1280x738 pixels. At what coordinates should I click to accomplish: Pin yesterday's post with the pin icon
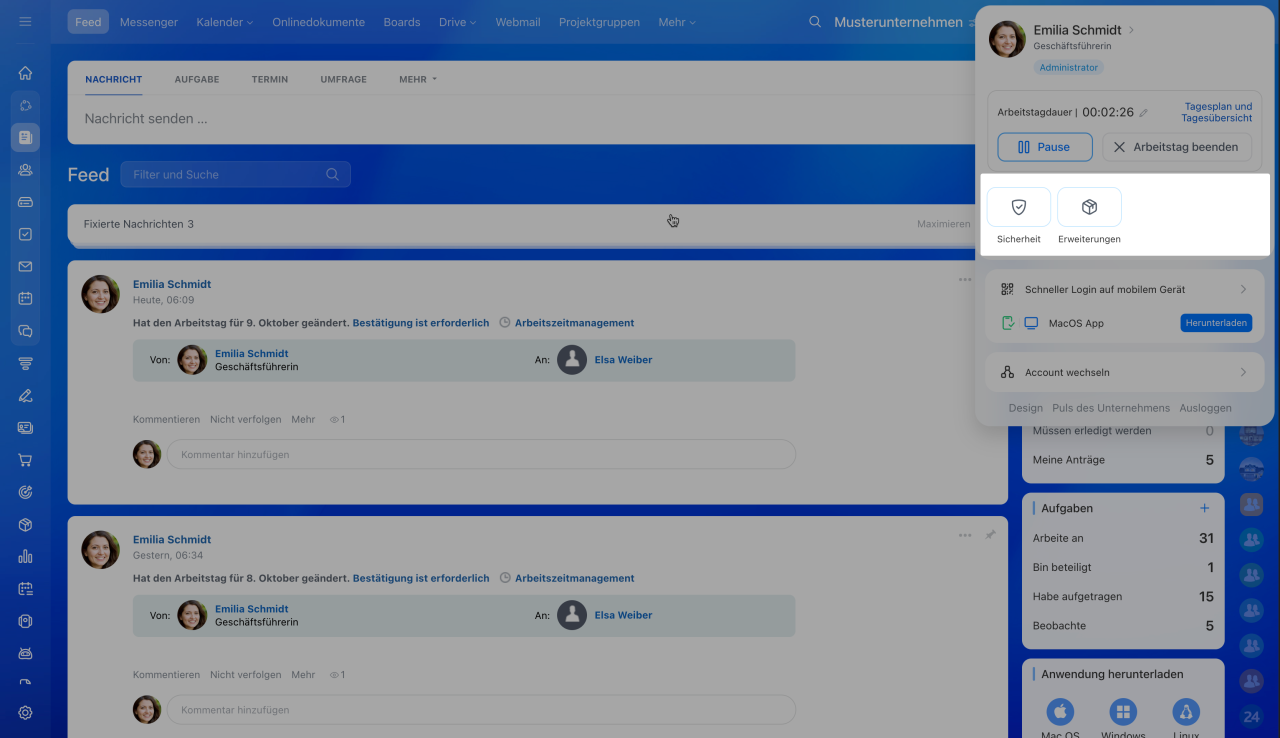point(990,535)
